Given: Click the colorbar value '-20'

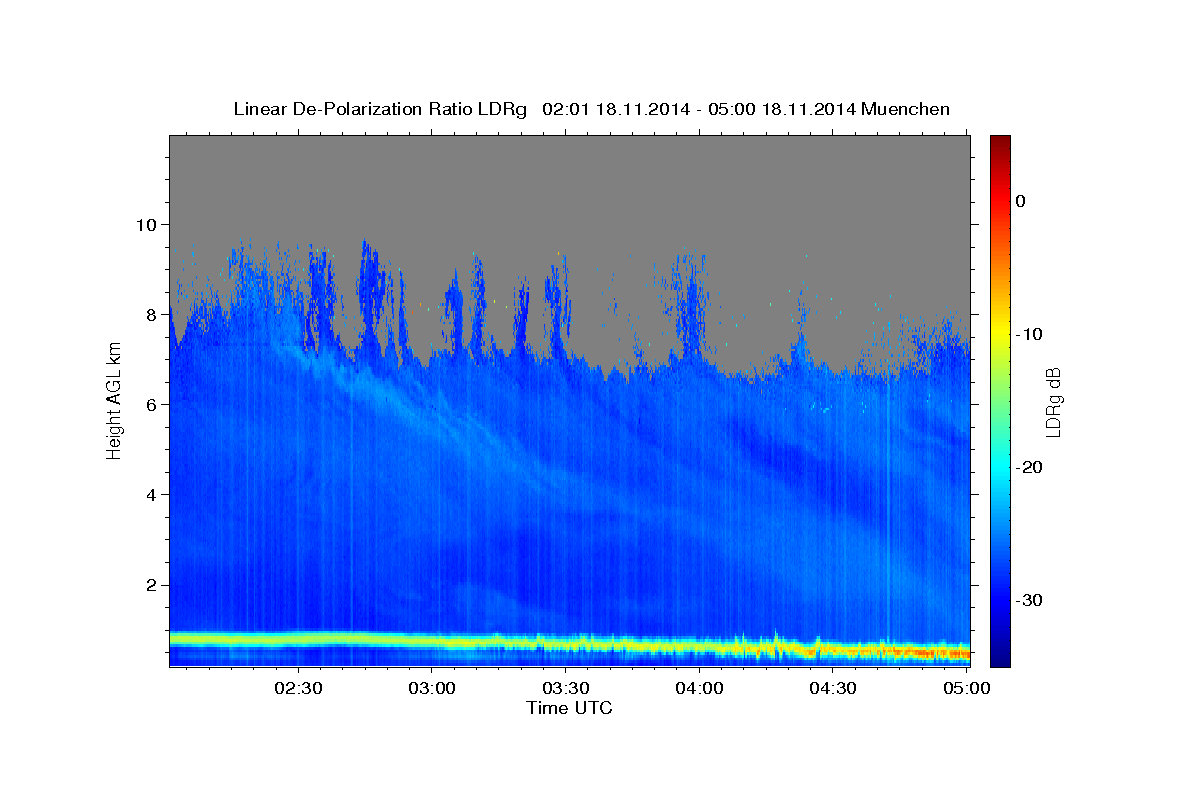Looking at the screenshot, I should [x=1028, y=467].
